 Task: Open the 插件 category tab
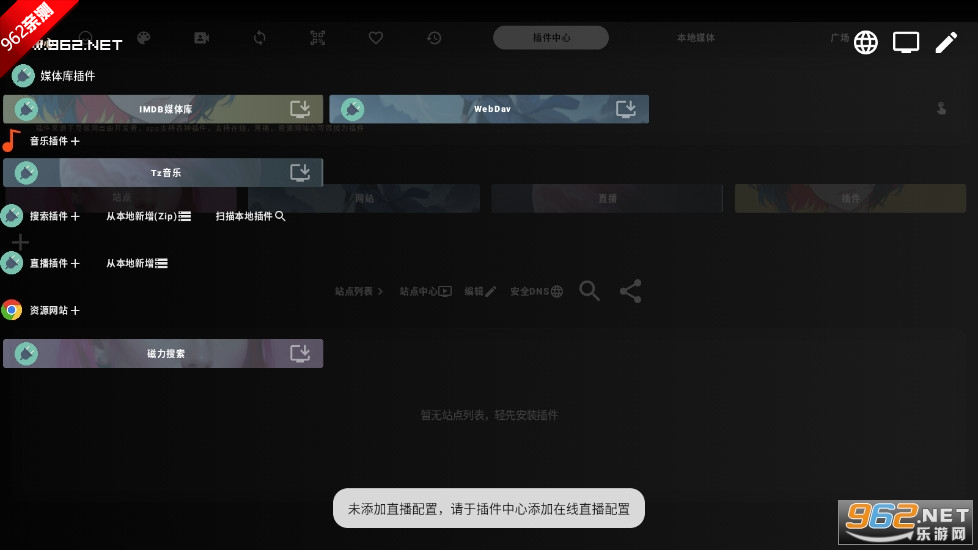(850, 198)
